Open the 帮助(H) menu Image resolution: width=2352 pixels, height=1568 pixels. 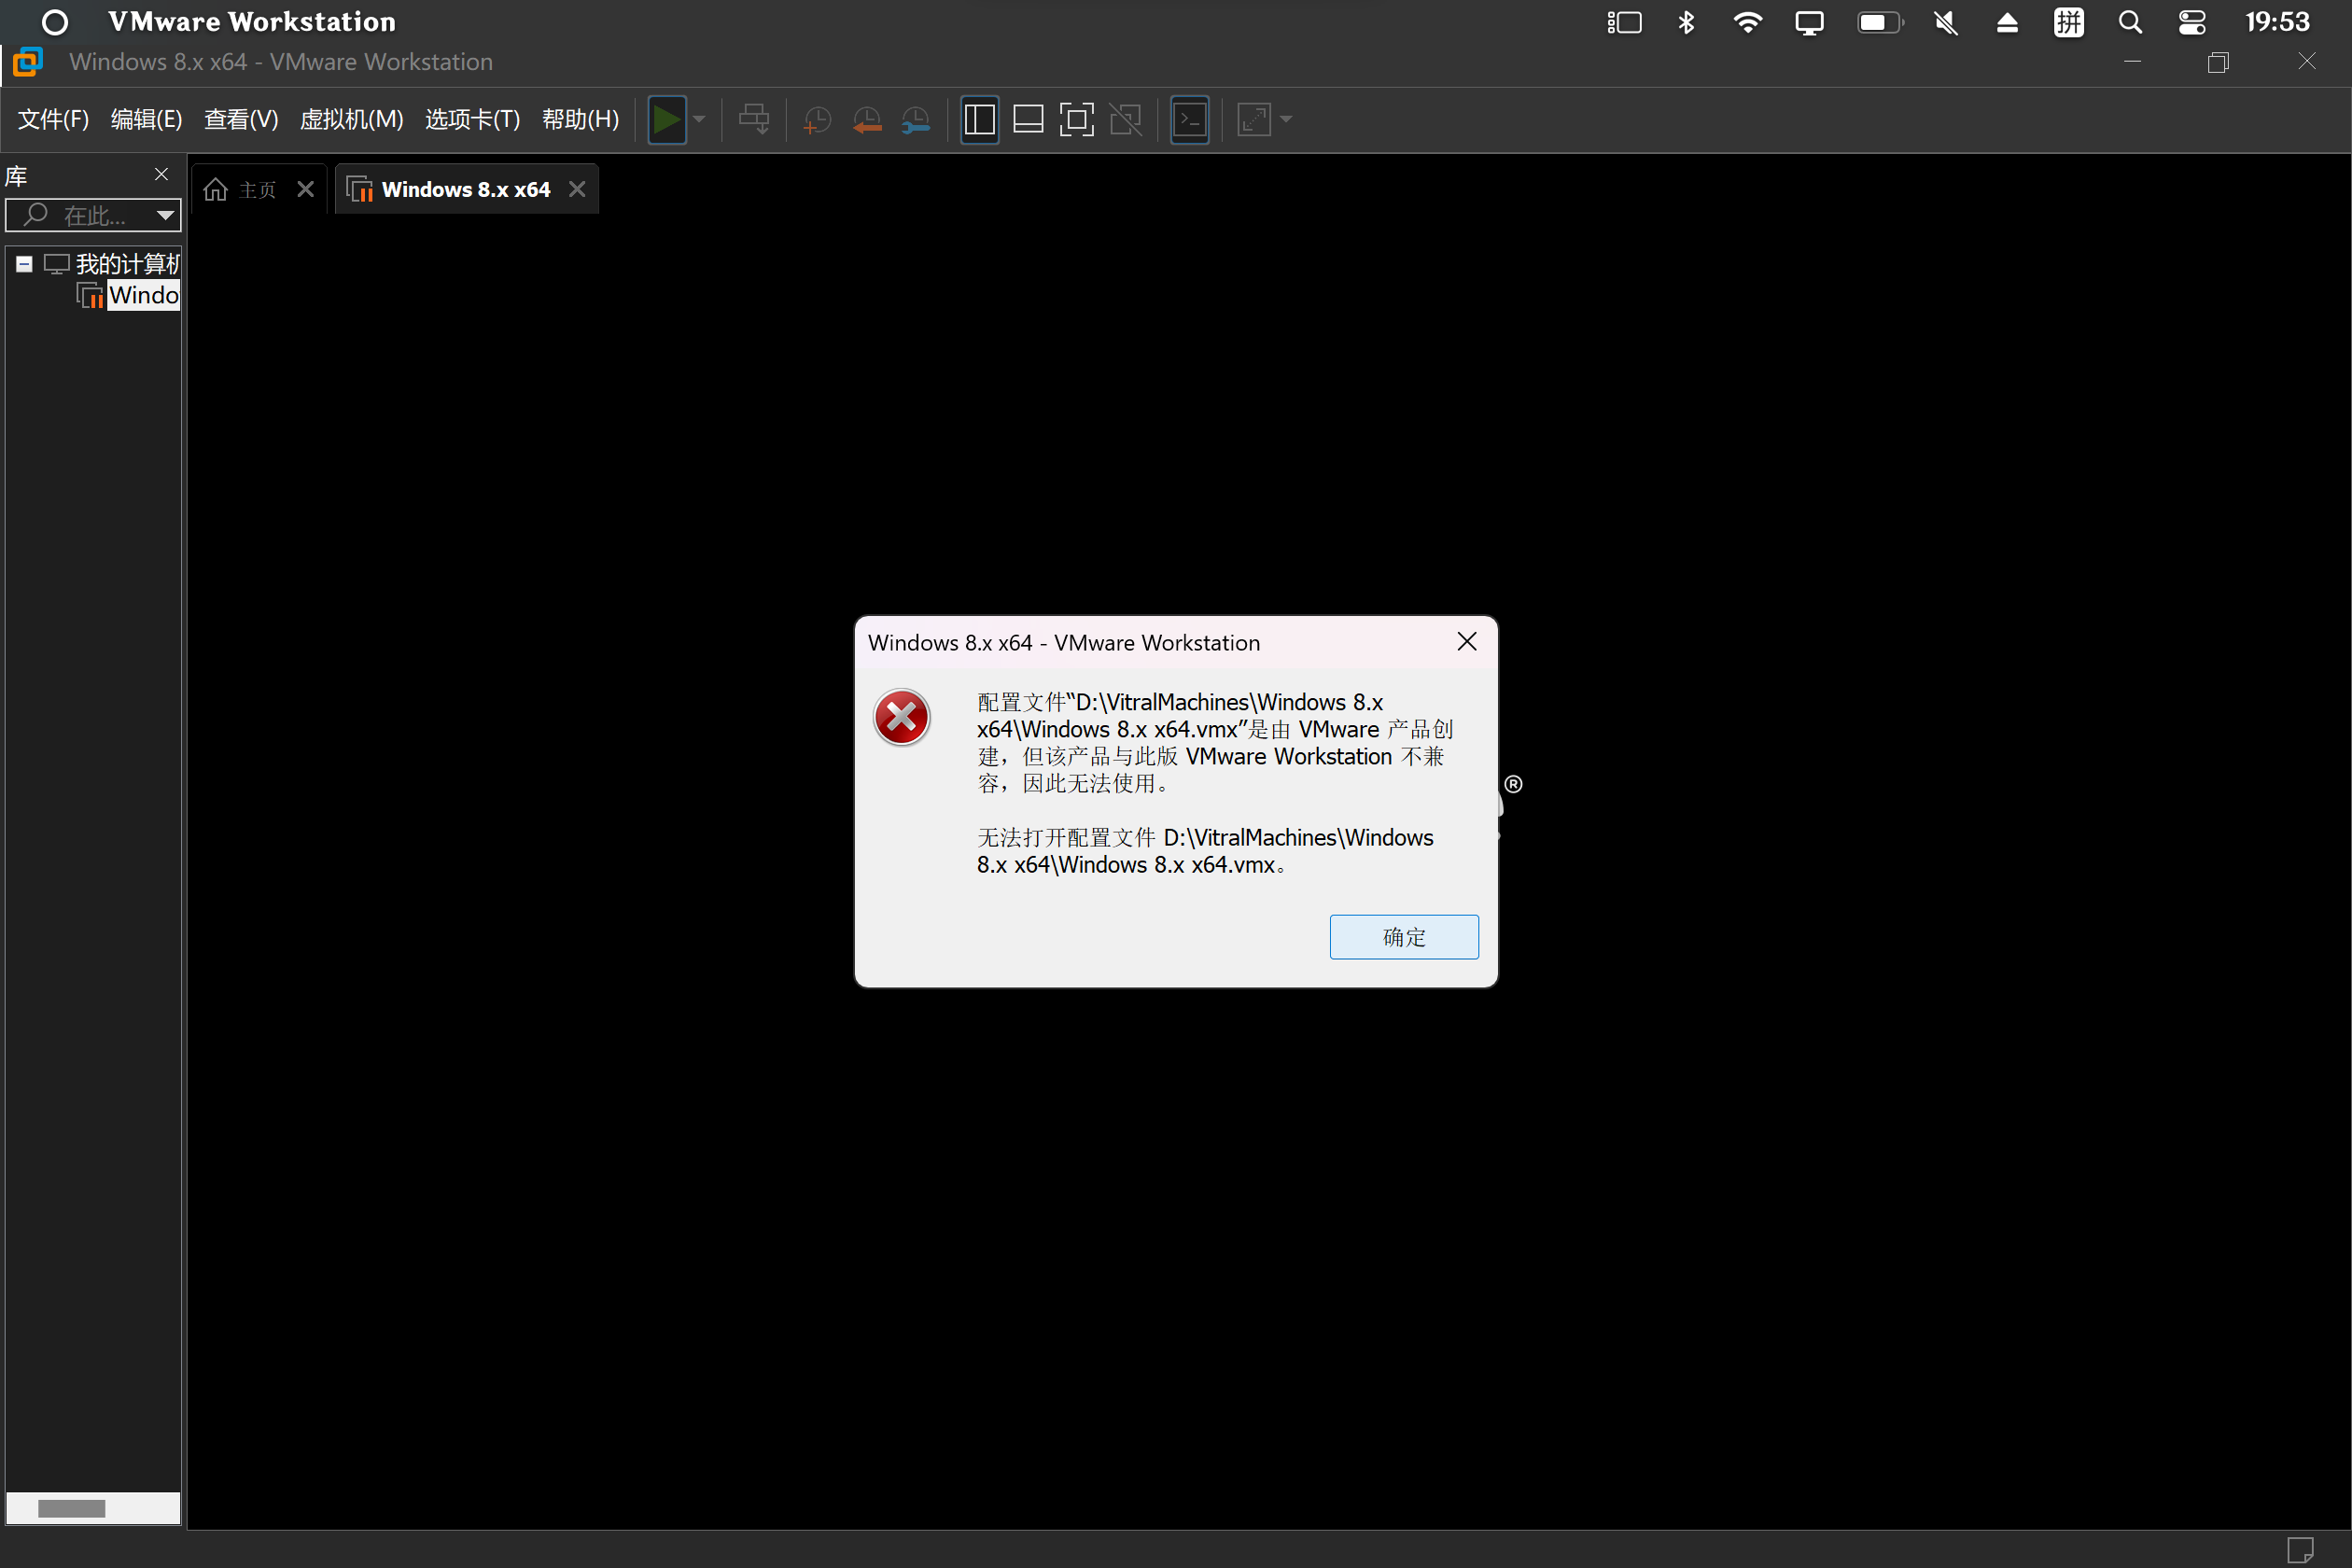[x=581, y=120]
